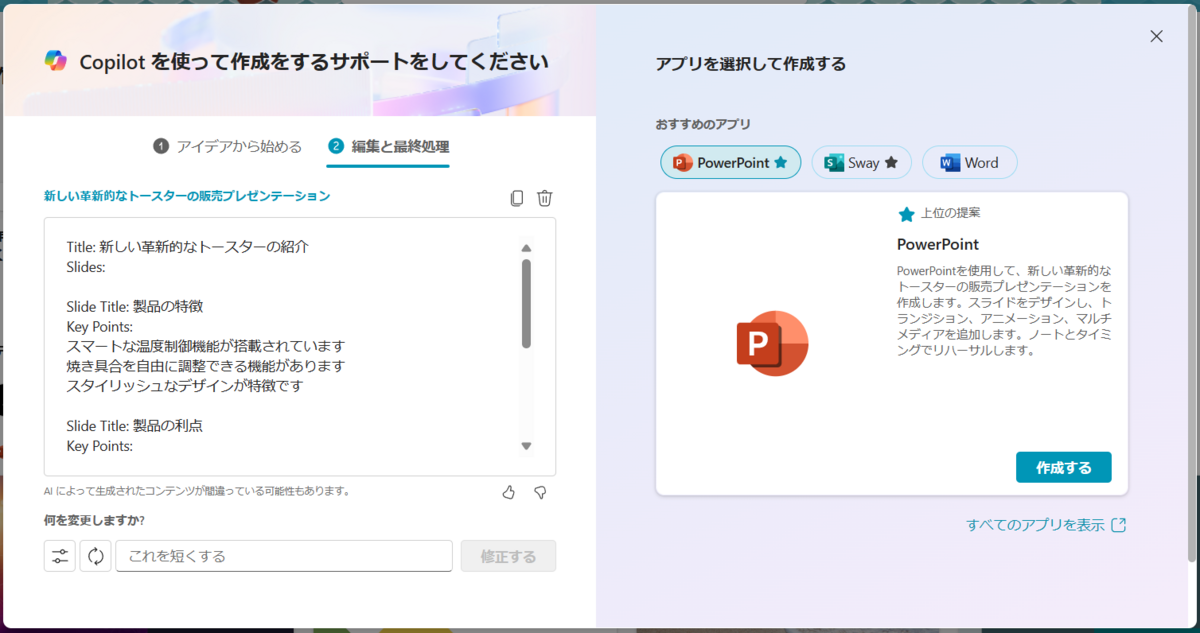
Task: Switch to 編集と最終処理 step tab
Action: [x=388, y=146]
